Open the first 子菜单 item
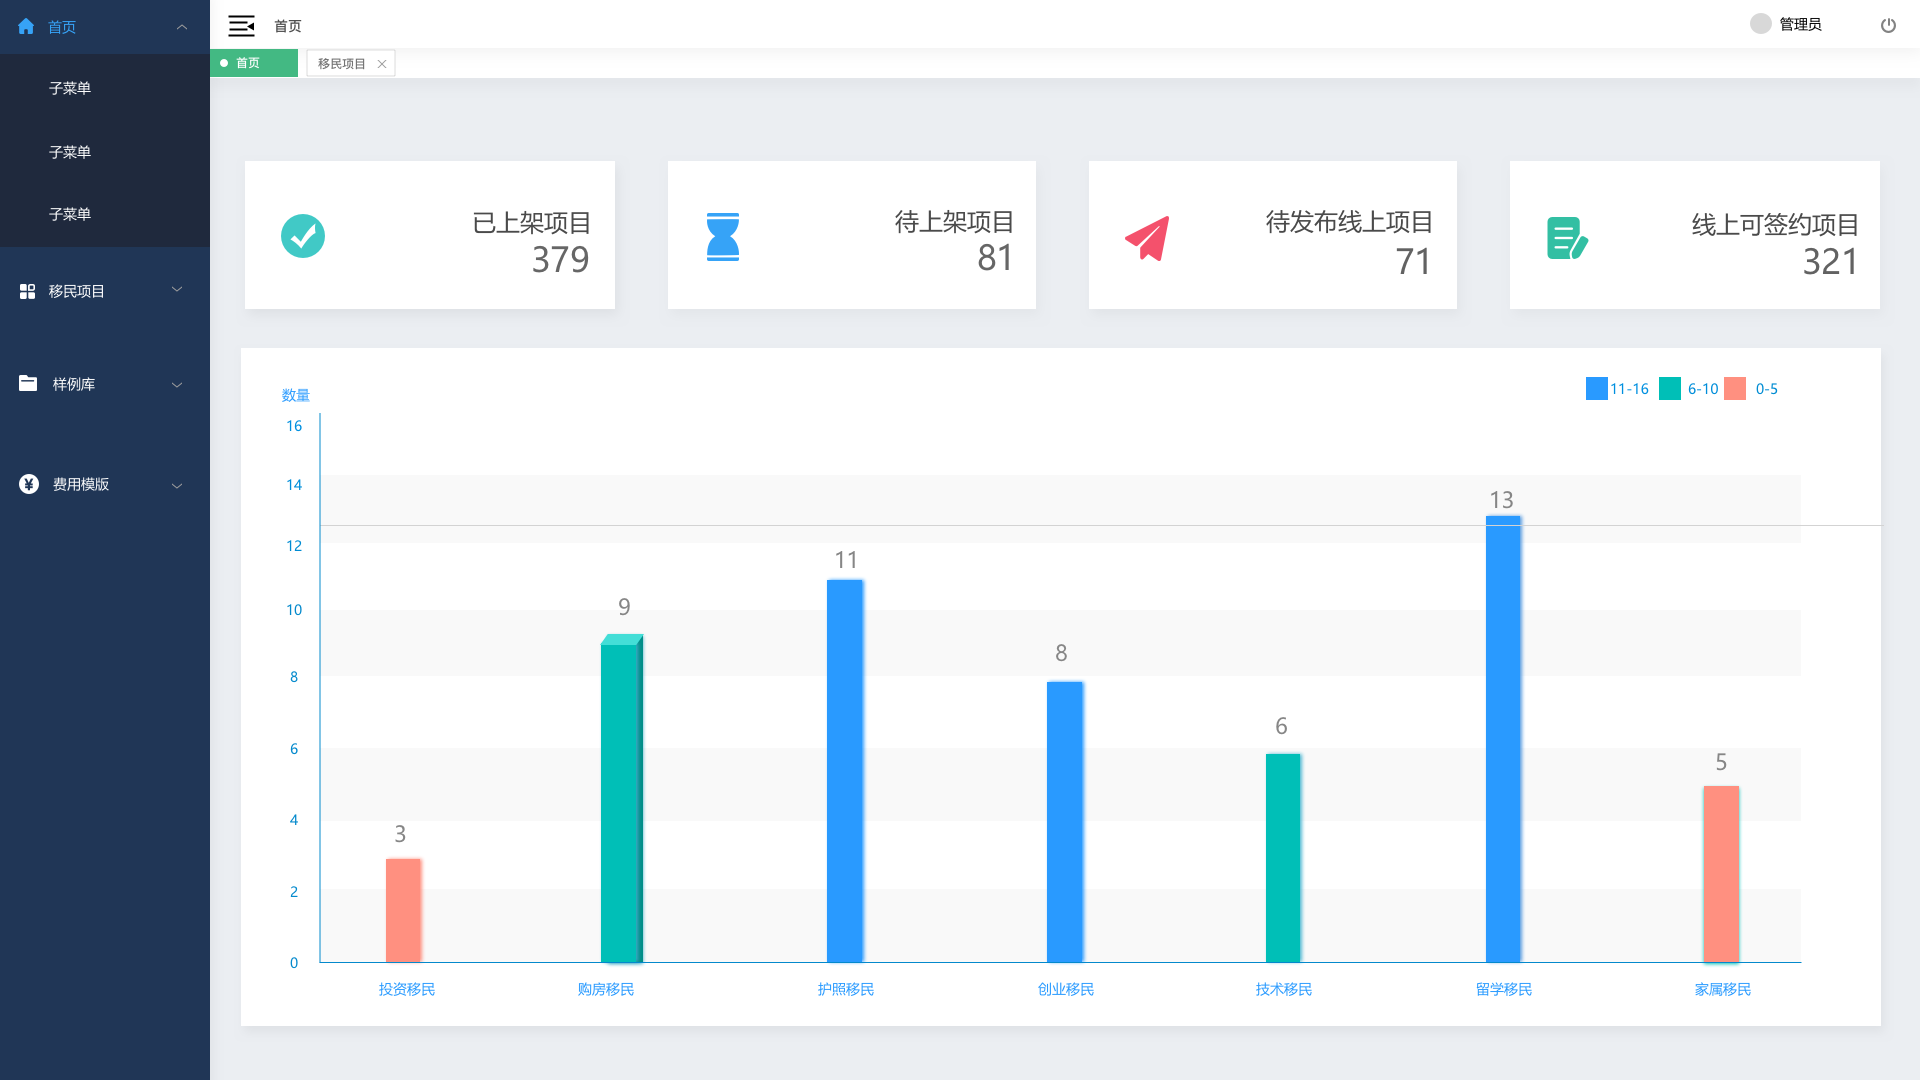This screenshot has width=1920, height=1080. pos(70,88)
